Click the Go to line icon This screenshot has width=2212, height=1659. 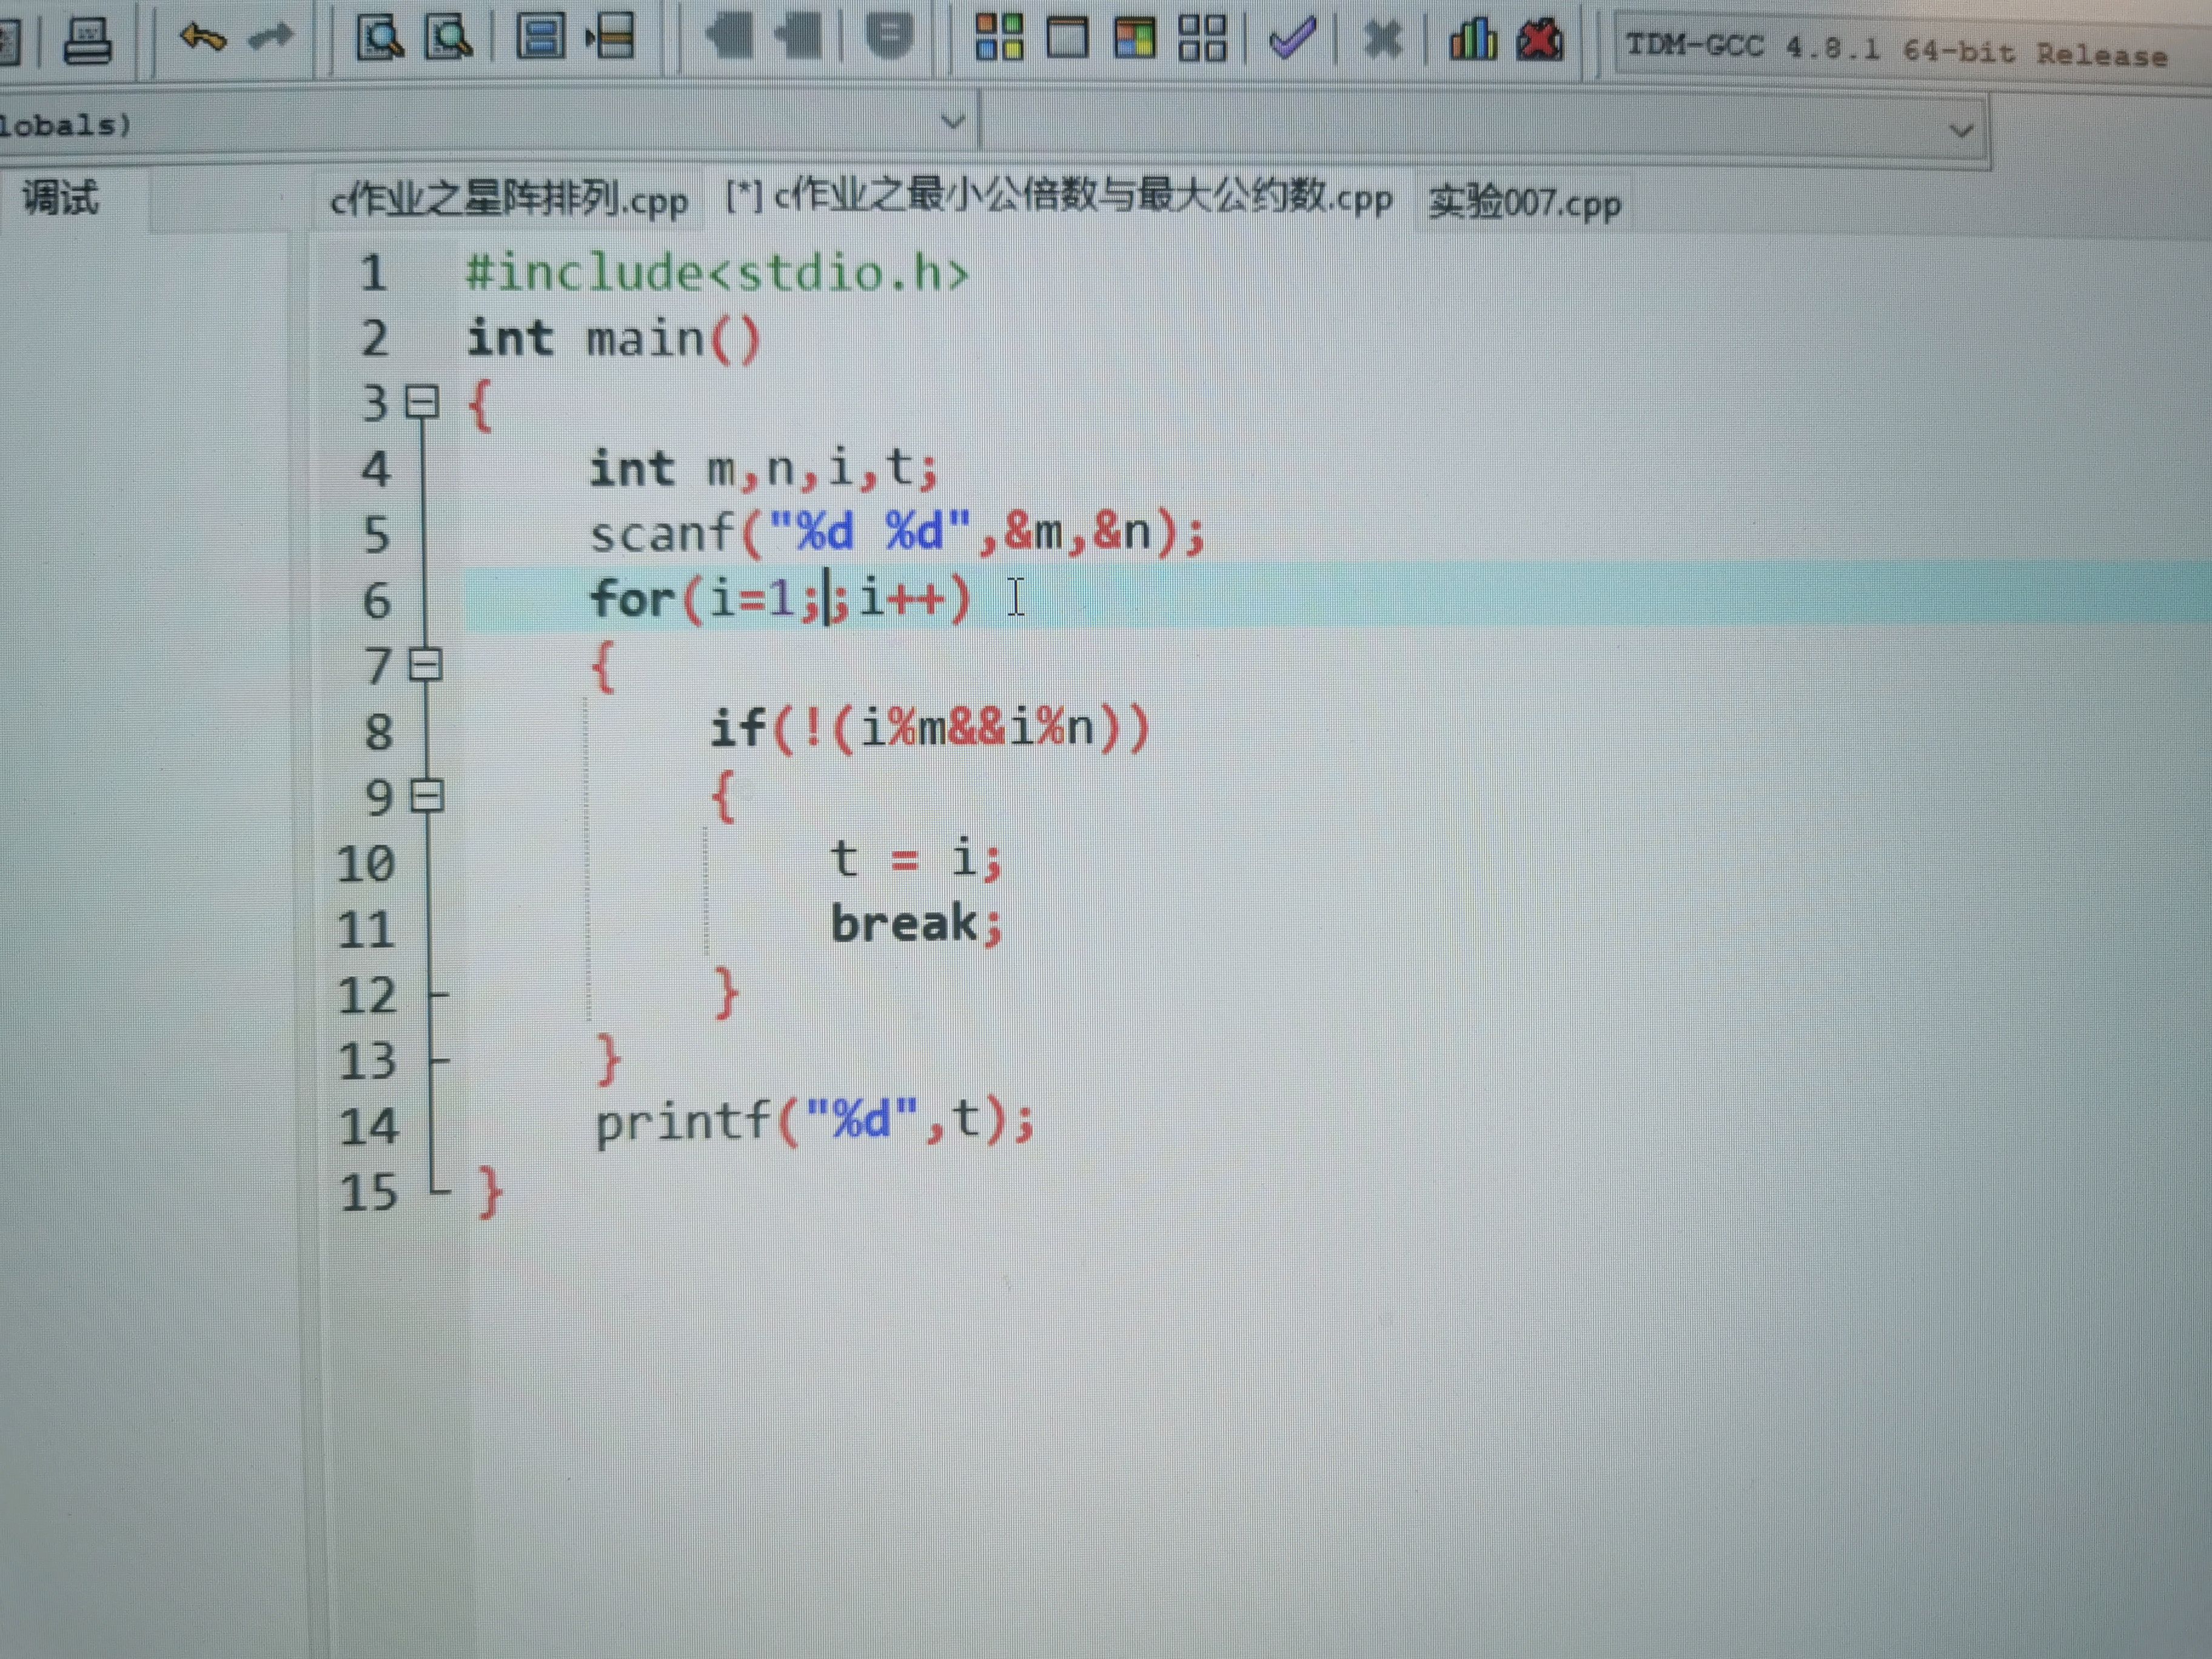pyautogui.click(x=610, y=37)
